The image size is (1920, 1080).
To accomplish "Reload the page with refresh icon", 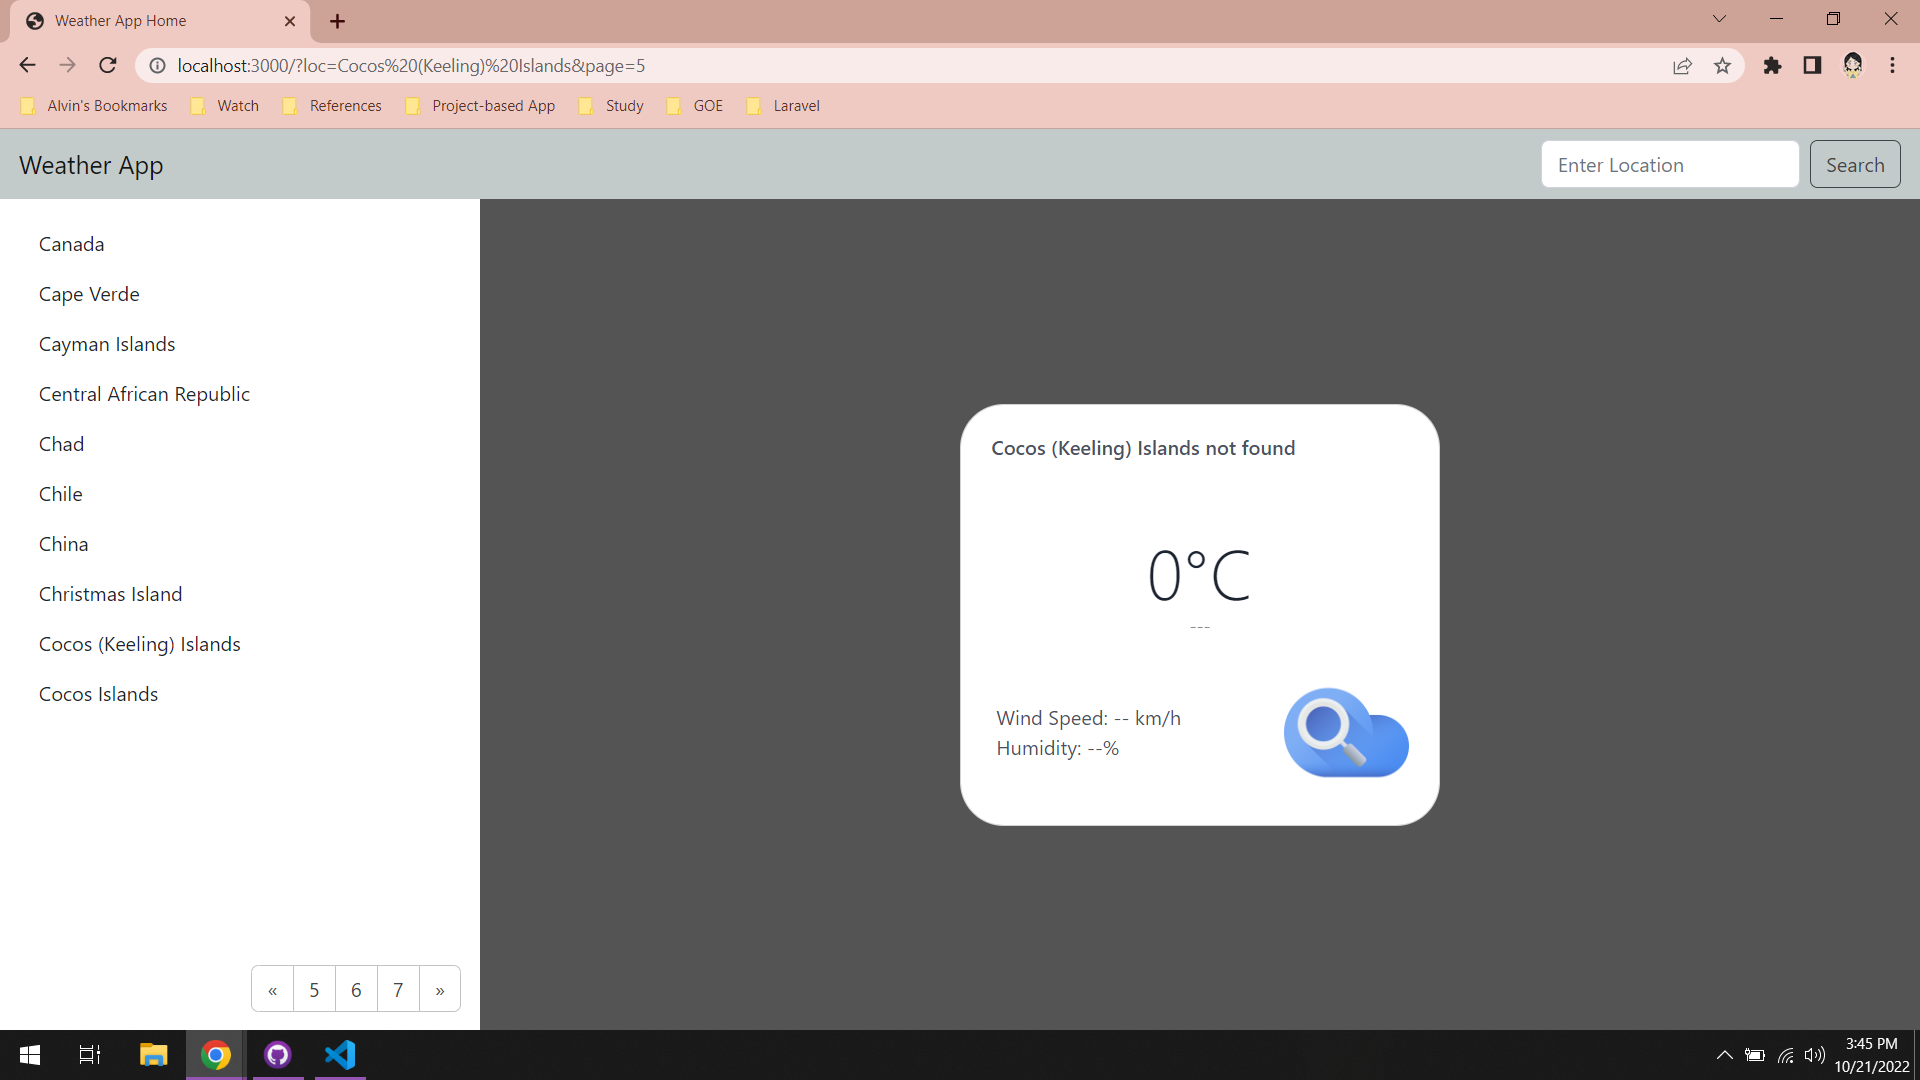I will tap(108, 65).
